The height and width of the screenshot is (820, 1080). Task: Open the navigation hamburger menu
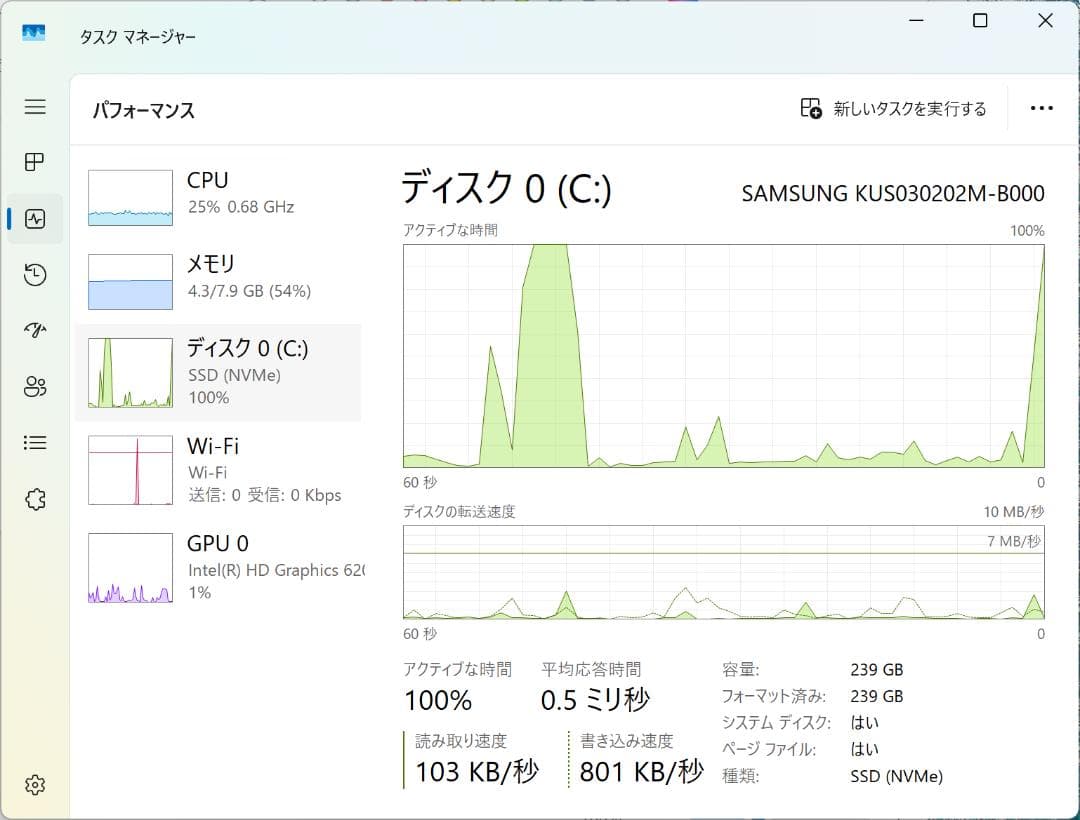pyautogui.click(x=34, y=107)
